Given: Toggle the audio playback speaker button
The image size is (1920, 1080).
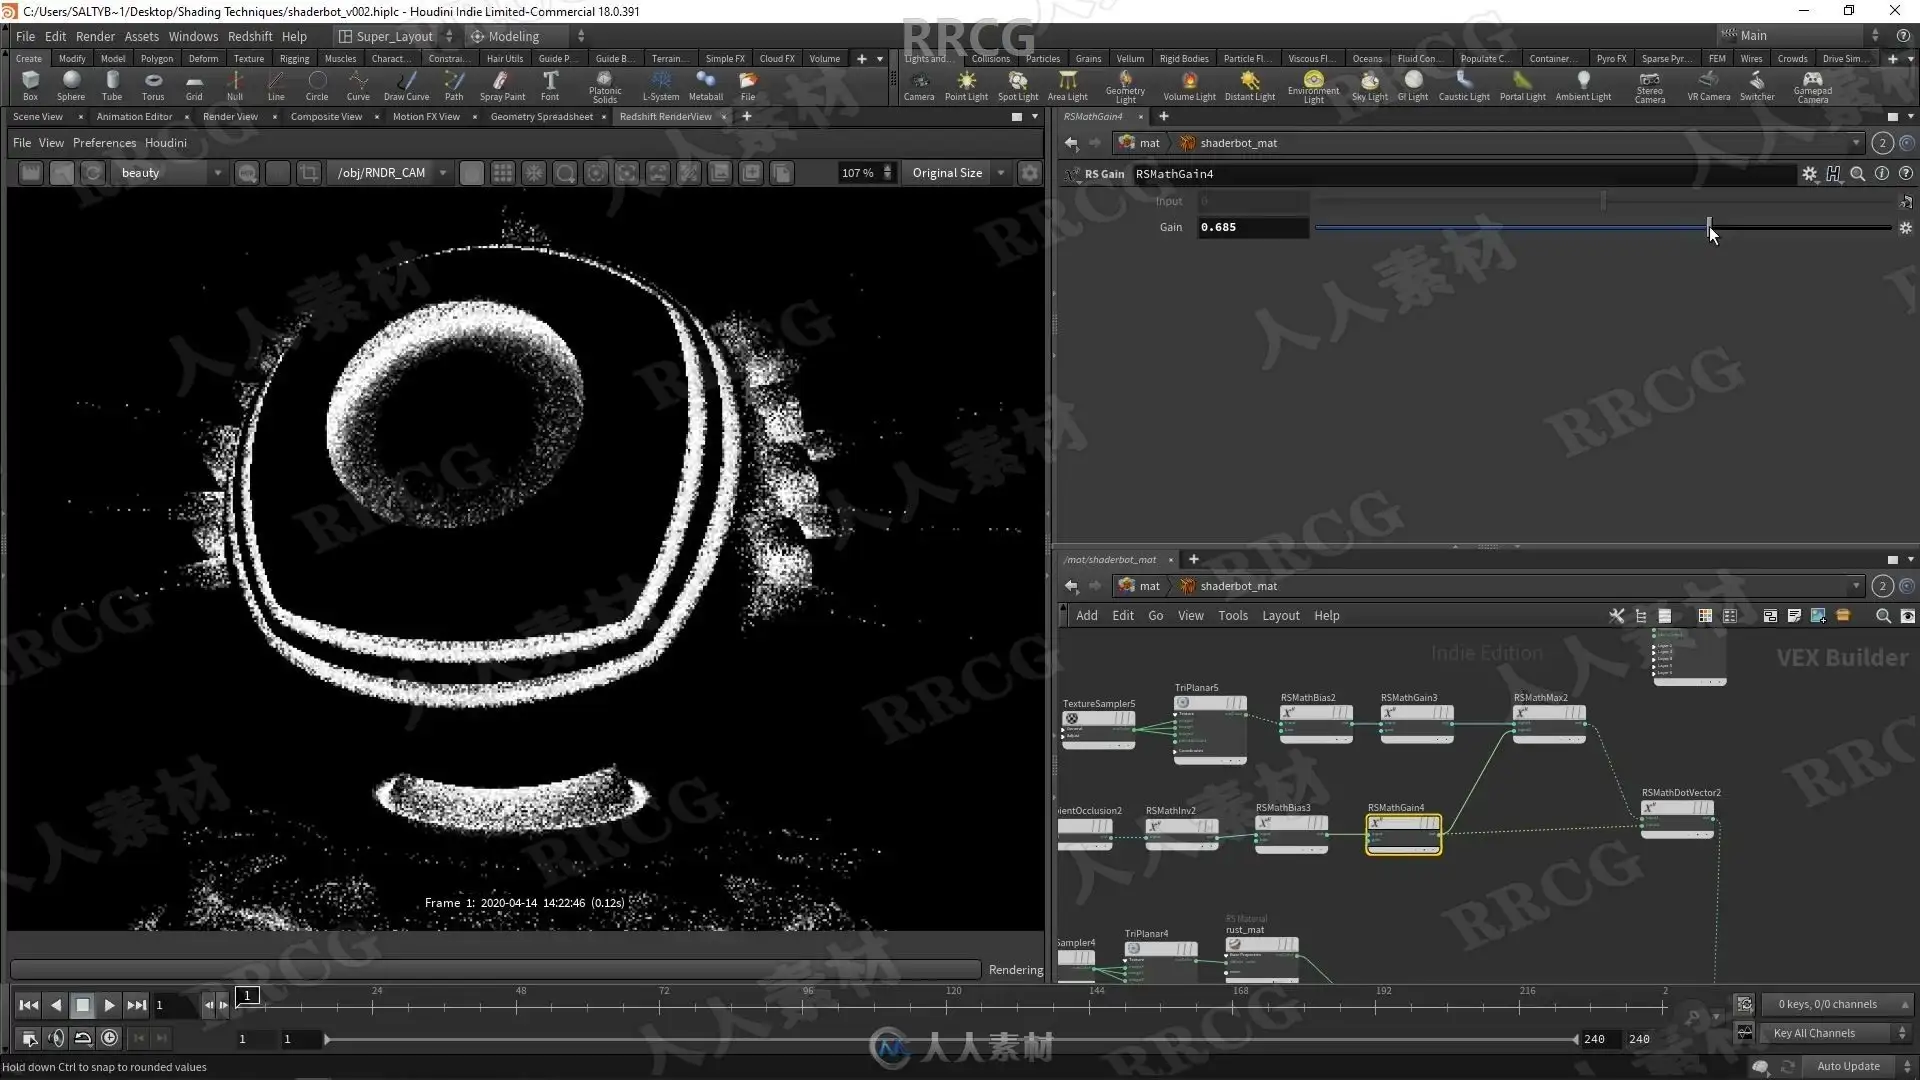Looking at the screenshot, I should tap(56, 1039).
